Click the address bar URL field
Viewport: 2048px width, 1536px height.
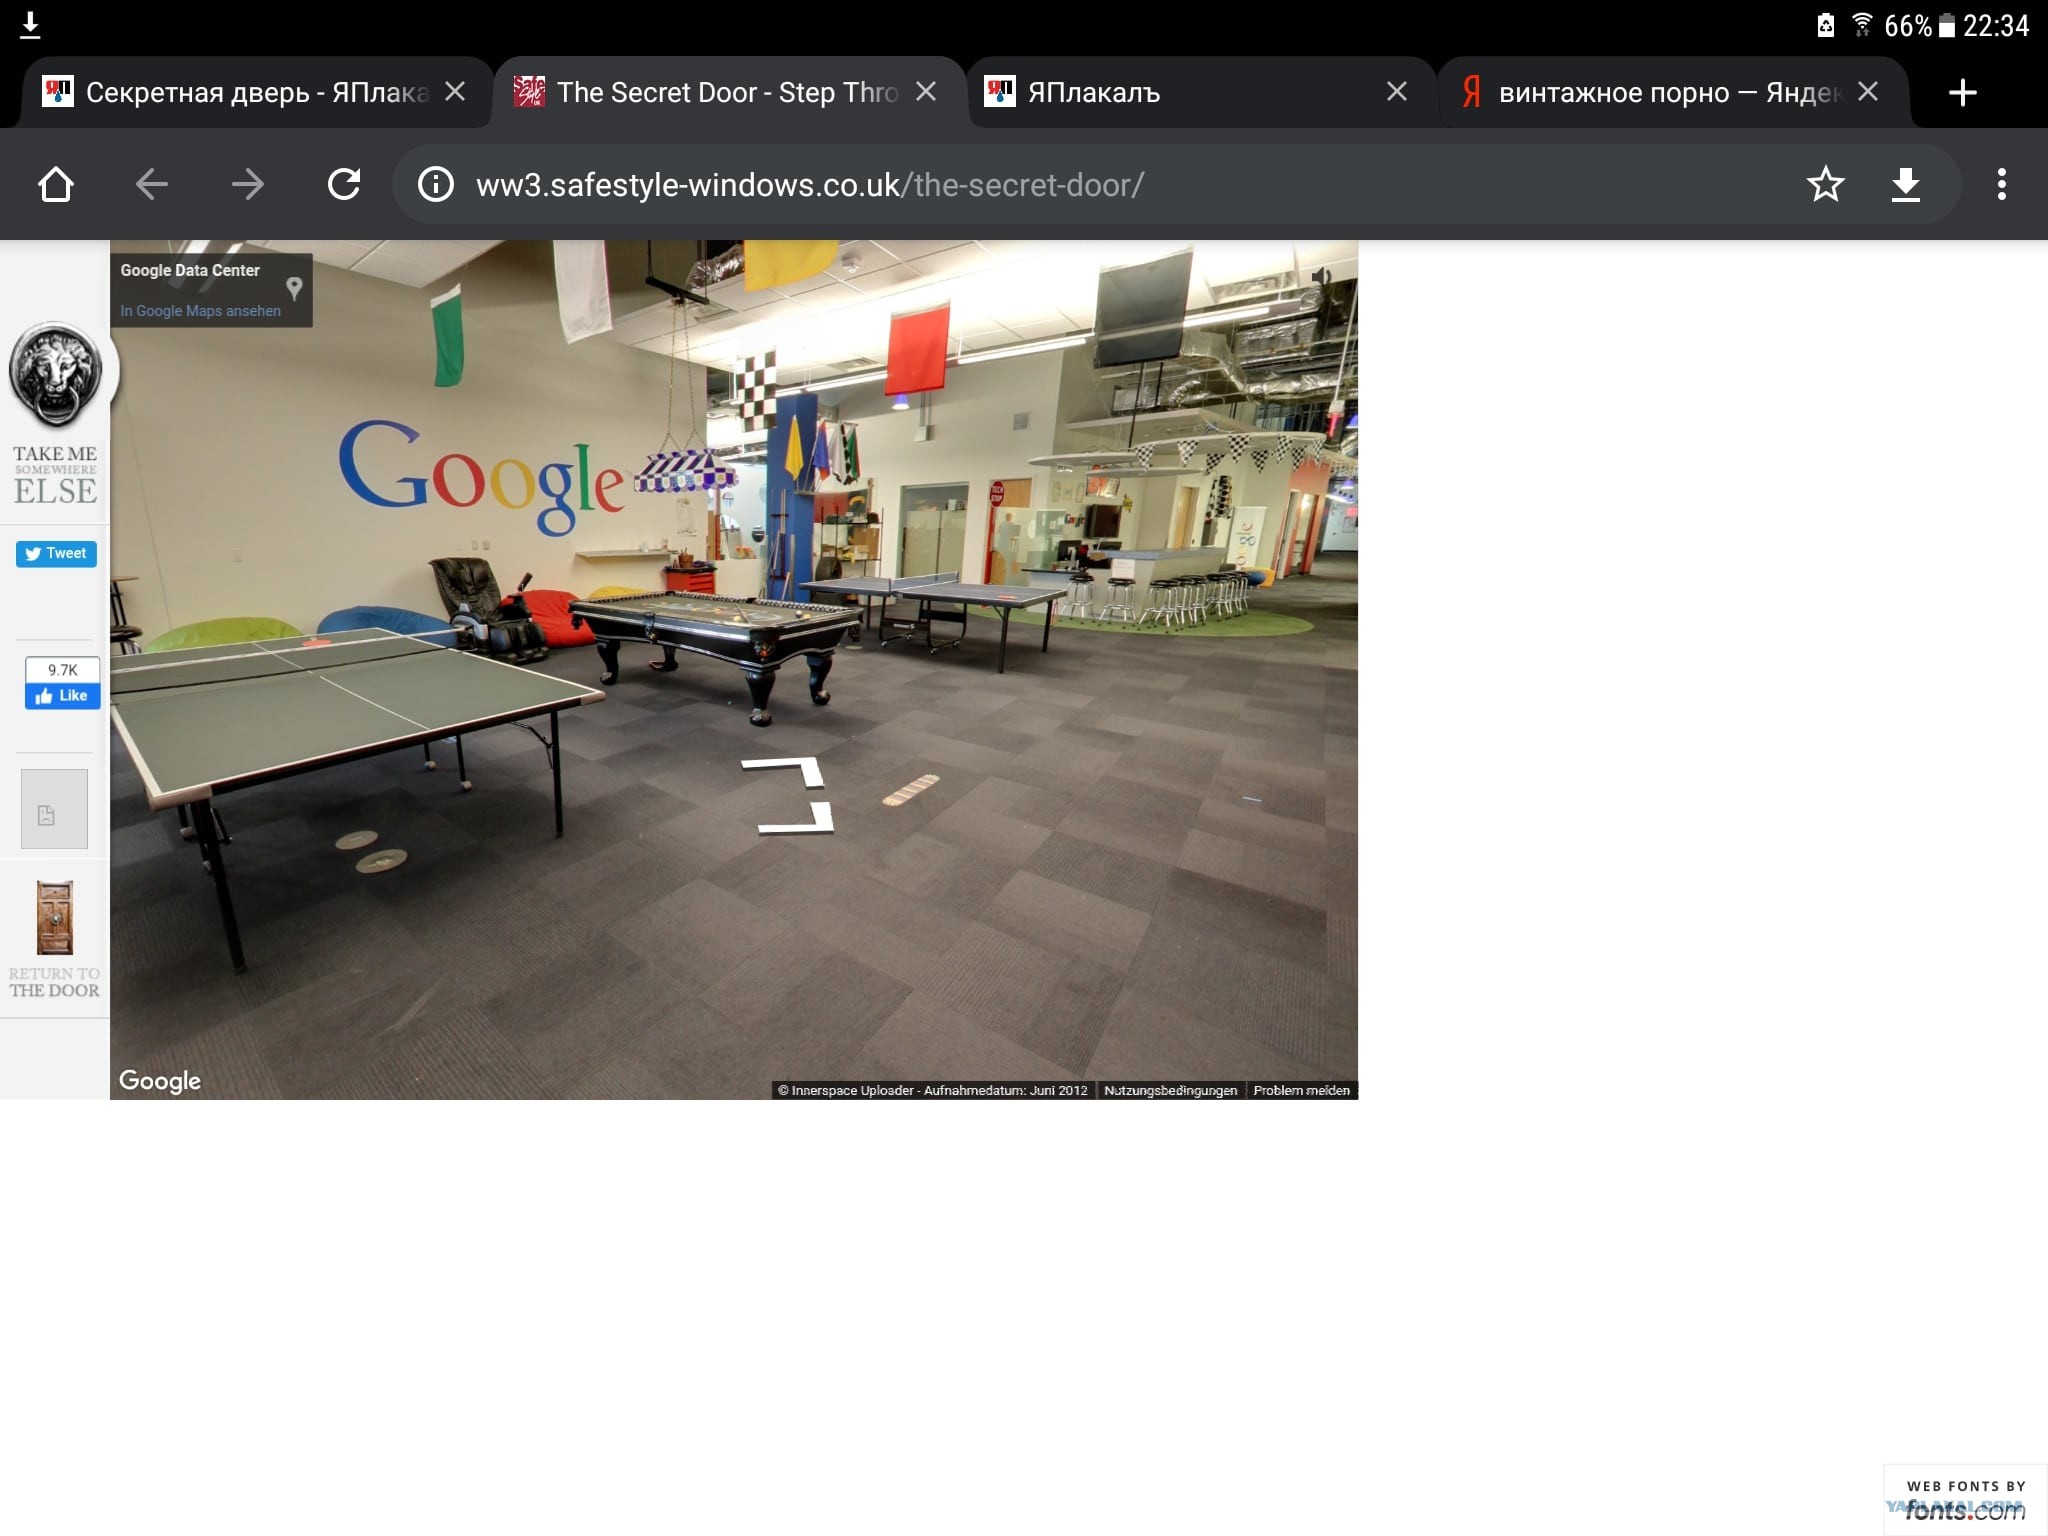[x=1100, y=184]
